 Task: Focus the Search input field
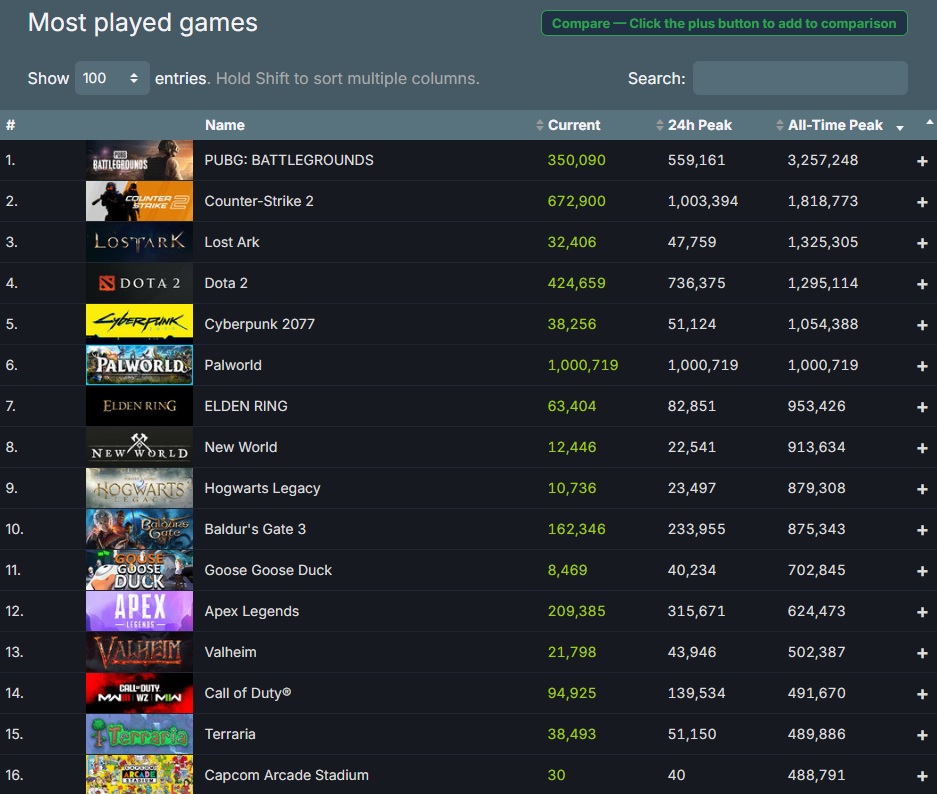coord(800,78)
